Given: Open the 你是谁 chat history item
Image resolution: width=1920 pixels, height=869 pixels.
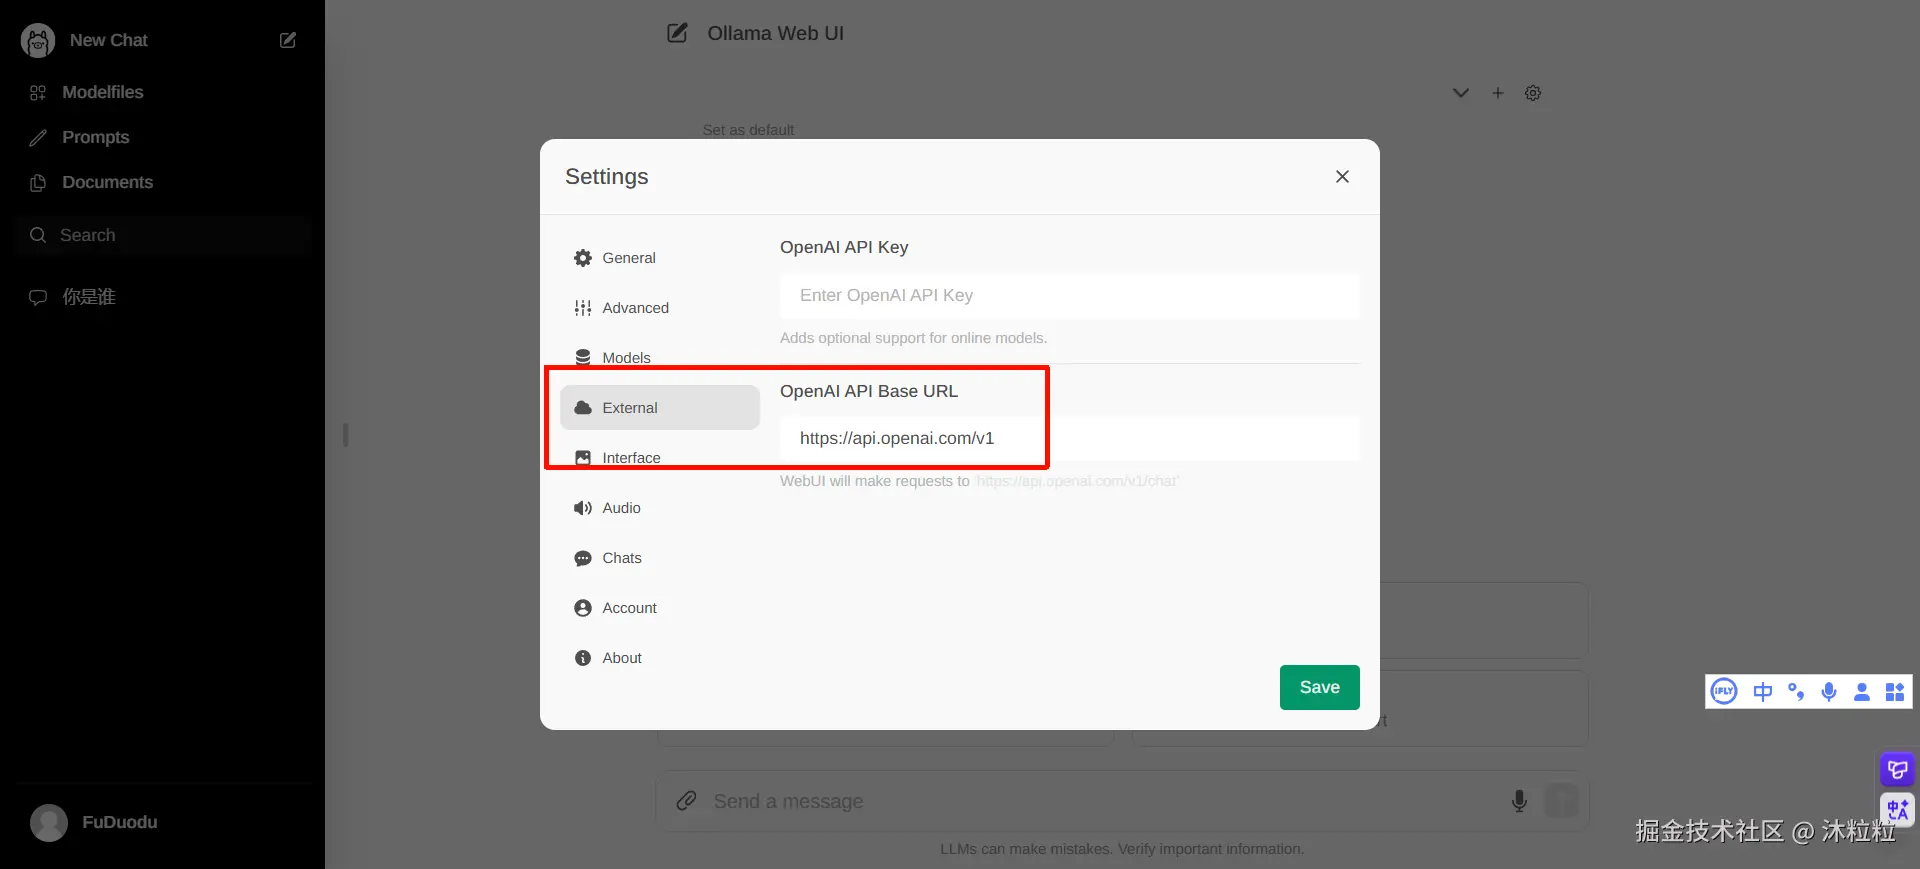Looking at the screenshot, I should 89,297.
